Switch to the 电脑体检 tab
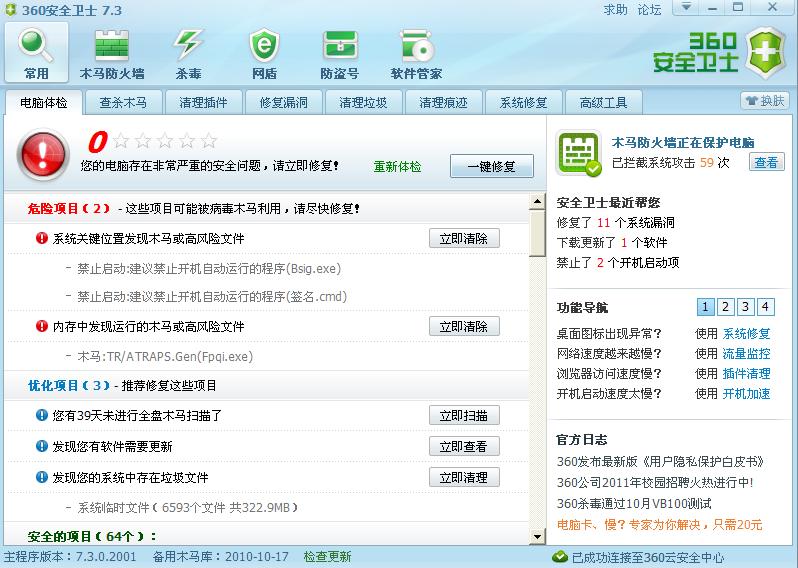798x568 pixels. click(x=44, y=103)
